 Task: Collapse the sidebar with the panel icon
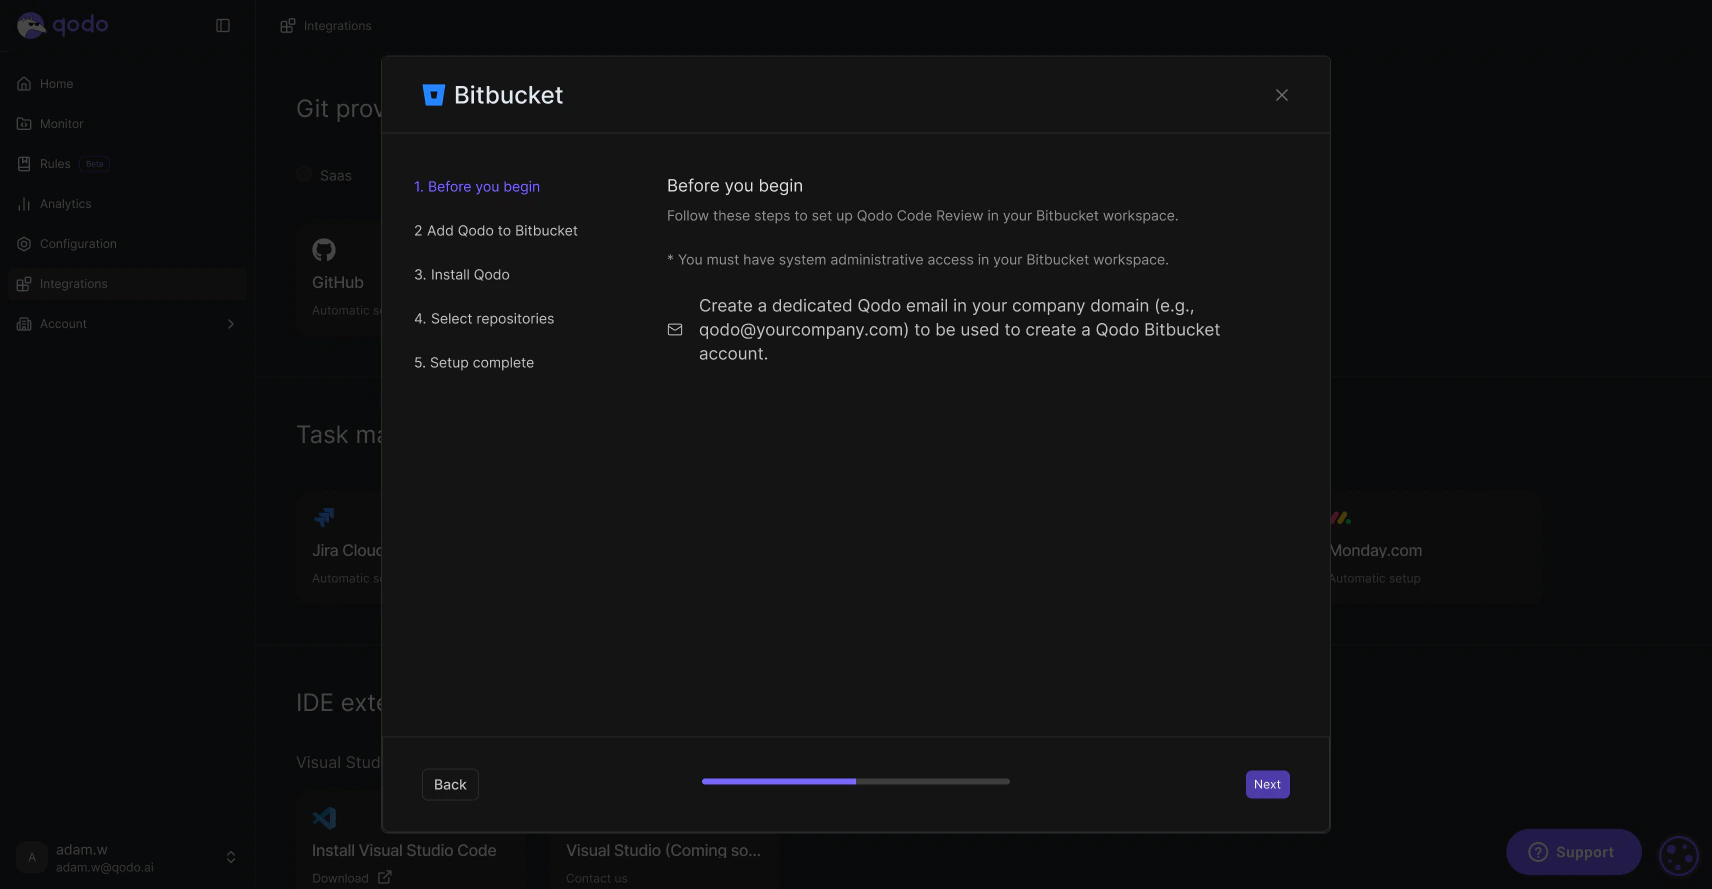click(223, 26)
